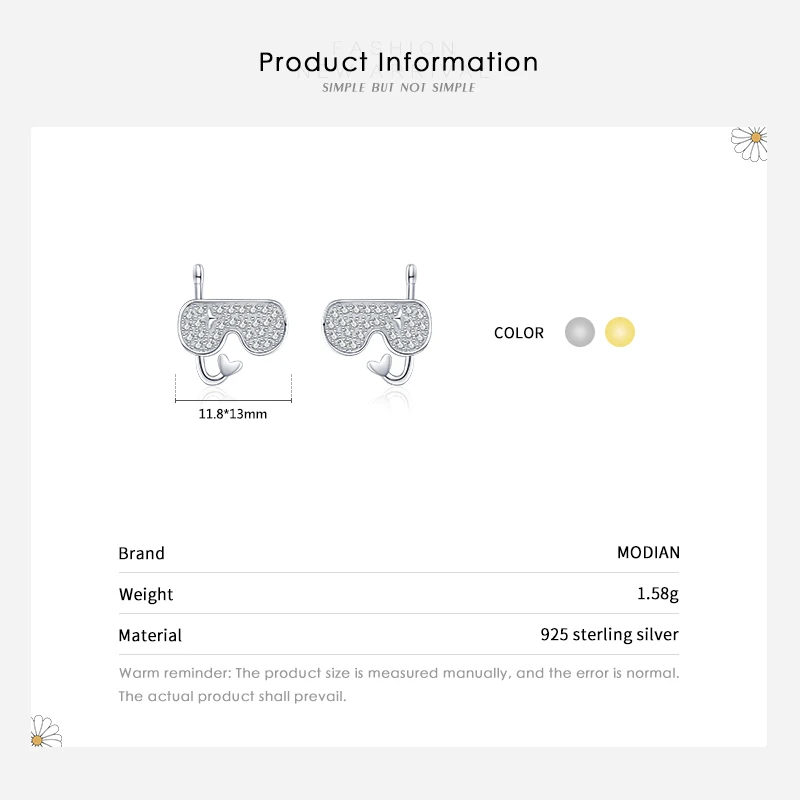Click the ear hook atop the right earring
The image size is (800, 800).
tap(410, 278)
